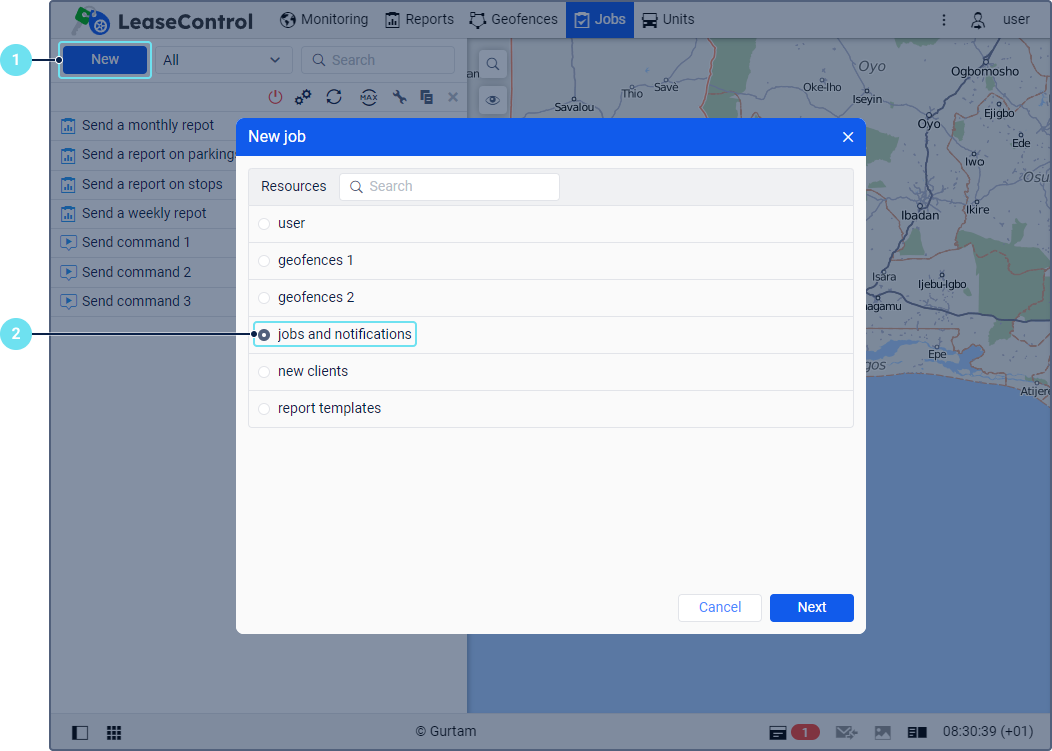Open the Geofences tab
The image size is (1052, 751).
[x=513, y=19]
